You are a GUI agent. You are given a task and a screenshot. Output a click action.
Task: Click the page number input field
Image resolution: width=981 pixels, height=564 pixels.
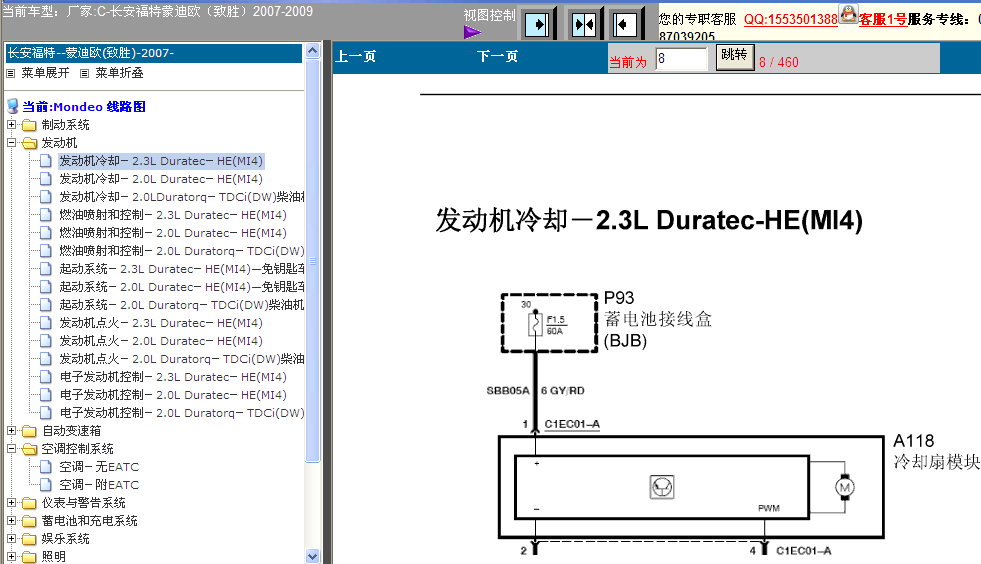[x=681, y=59]
